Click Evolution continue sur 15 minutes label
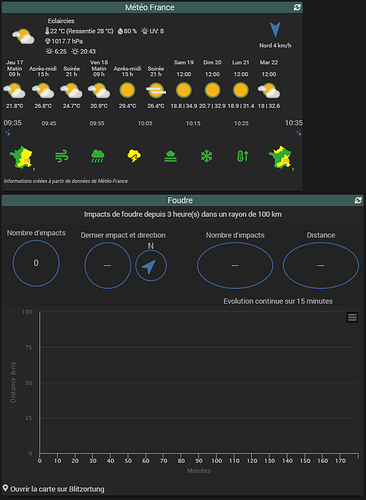Screen dimensions: 366x500 (278, 301)
